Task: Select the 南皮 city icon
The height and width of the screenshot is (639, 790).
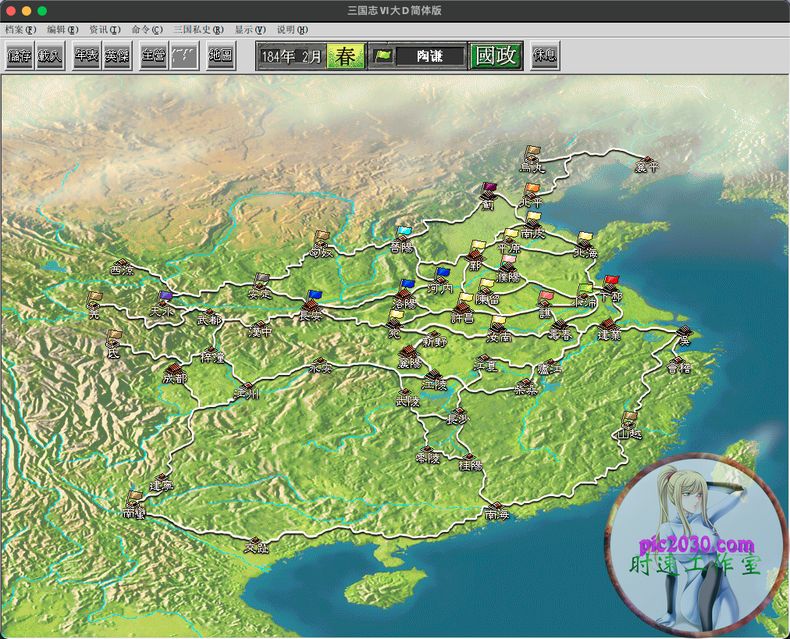Action: pos(533,226)
